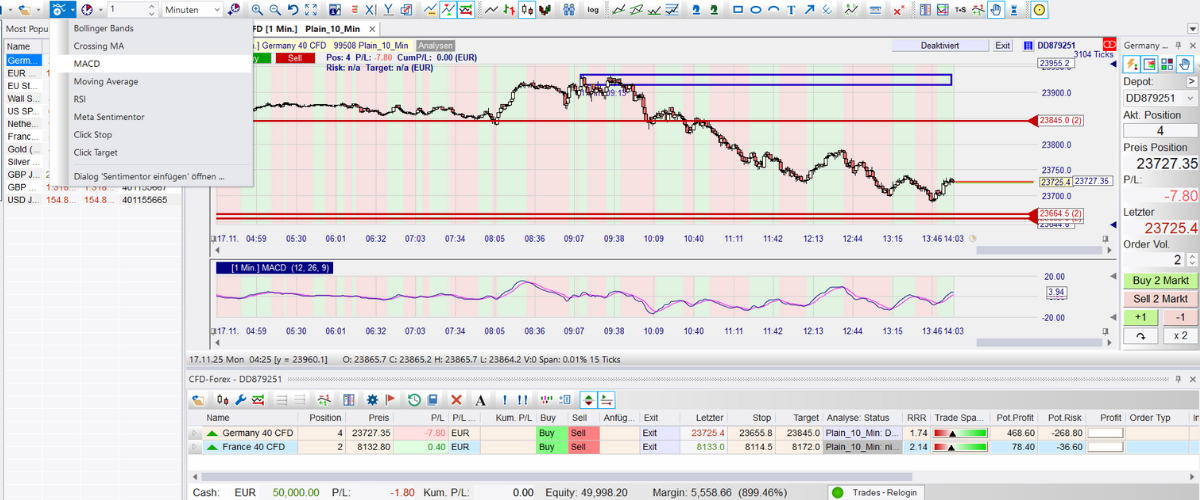Click Sell in the France 40 CFD row
The width and height of the screenshot is (1200, 500).
[582, 447]
